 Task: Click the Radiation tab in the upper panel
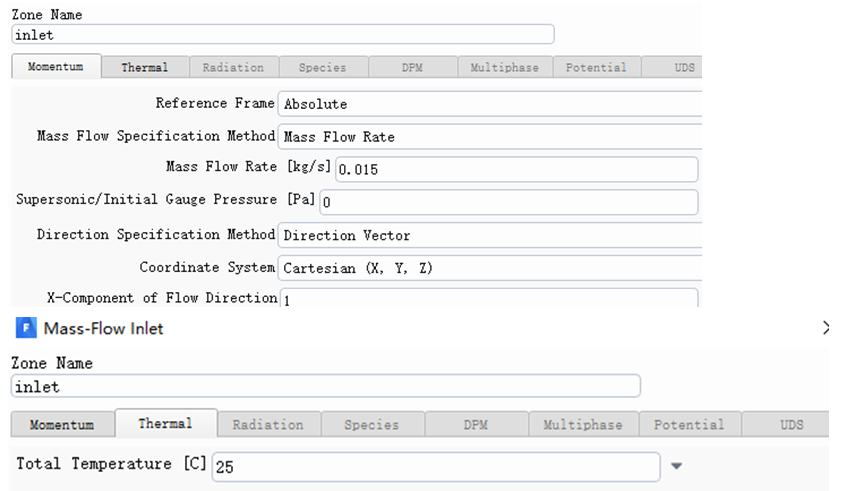[x=234, y=67]
